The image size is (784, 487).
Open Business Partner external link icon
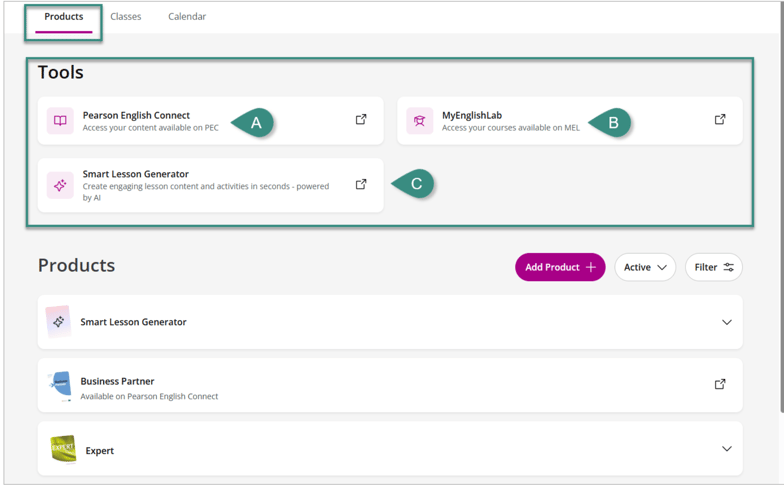[x=720, y=384]
